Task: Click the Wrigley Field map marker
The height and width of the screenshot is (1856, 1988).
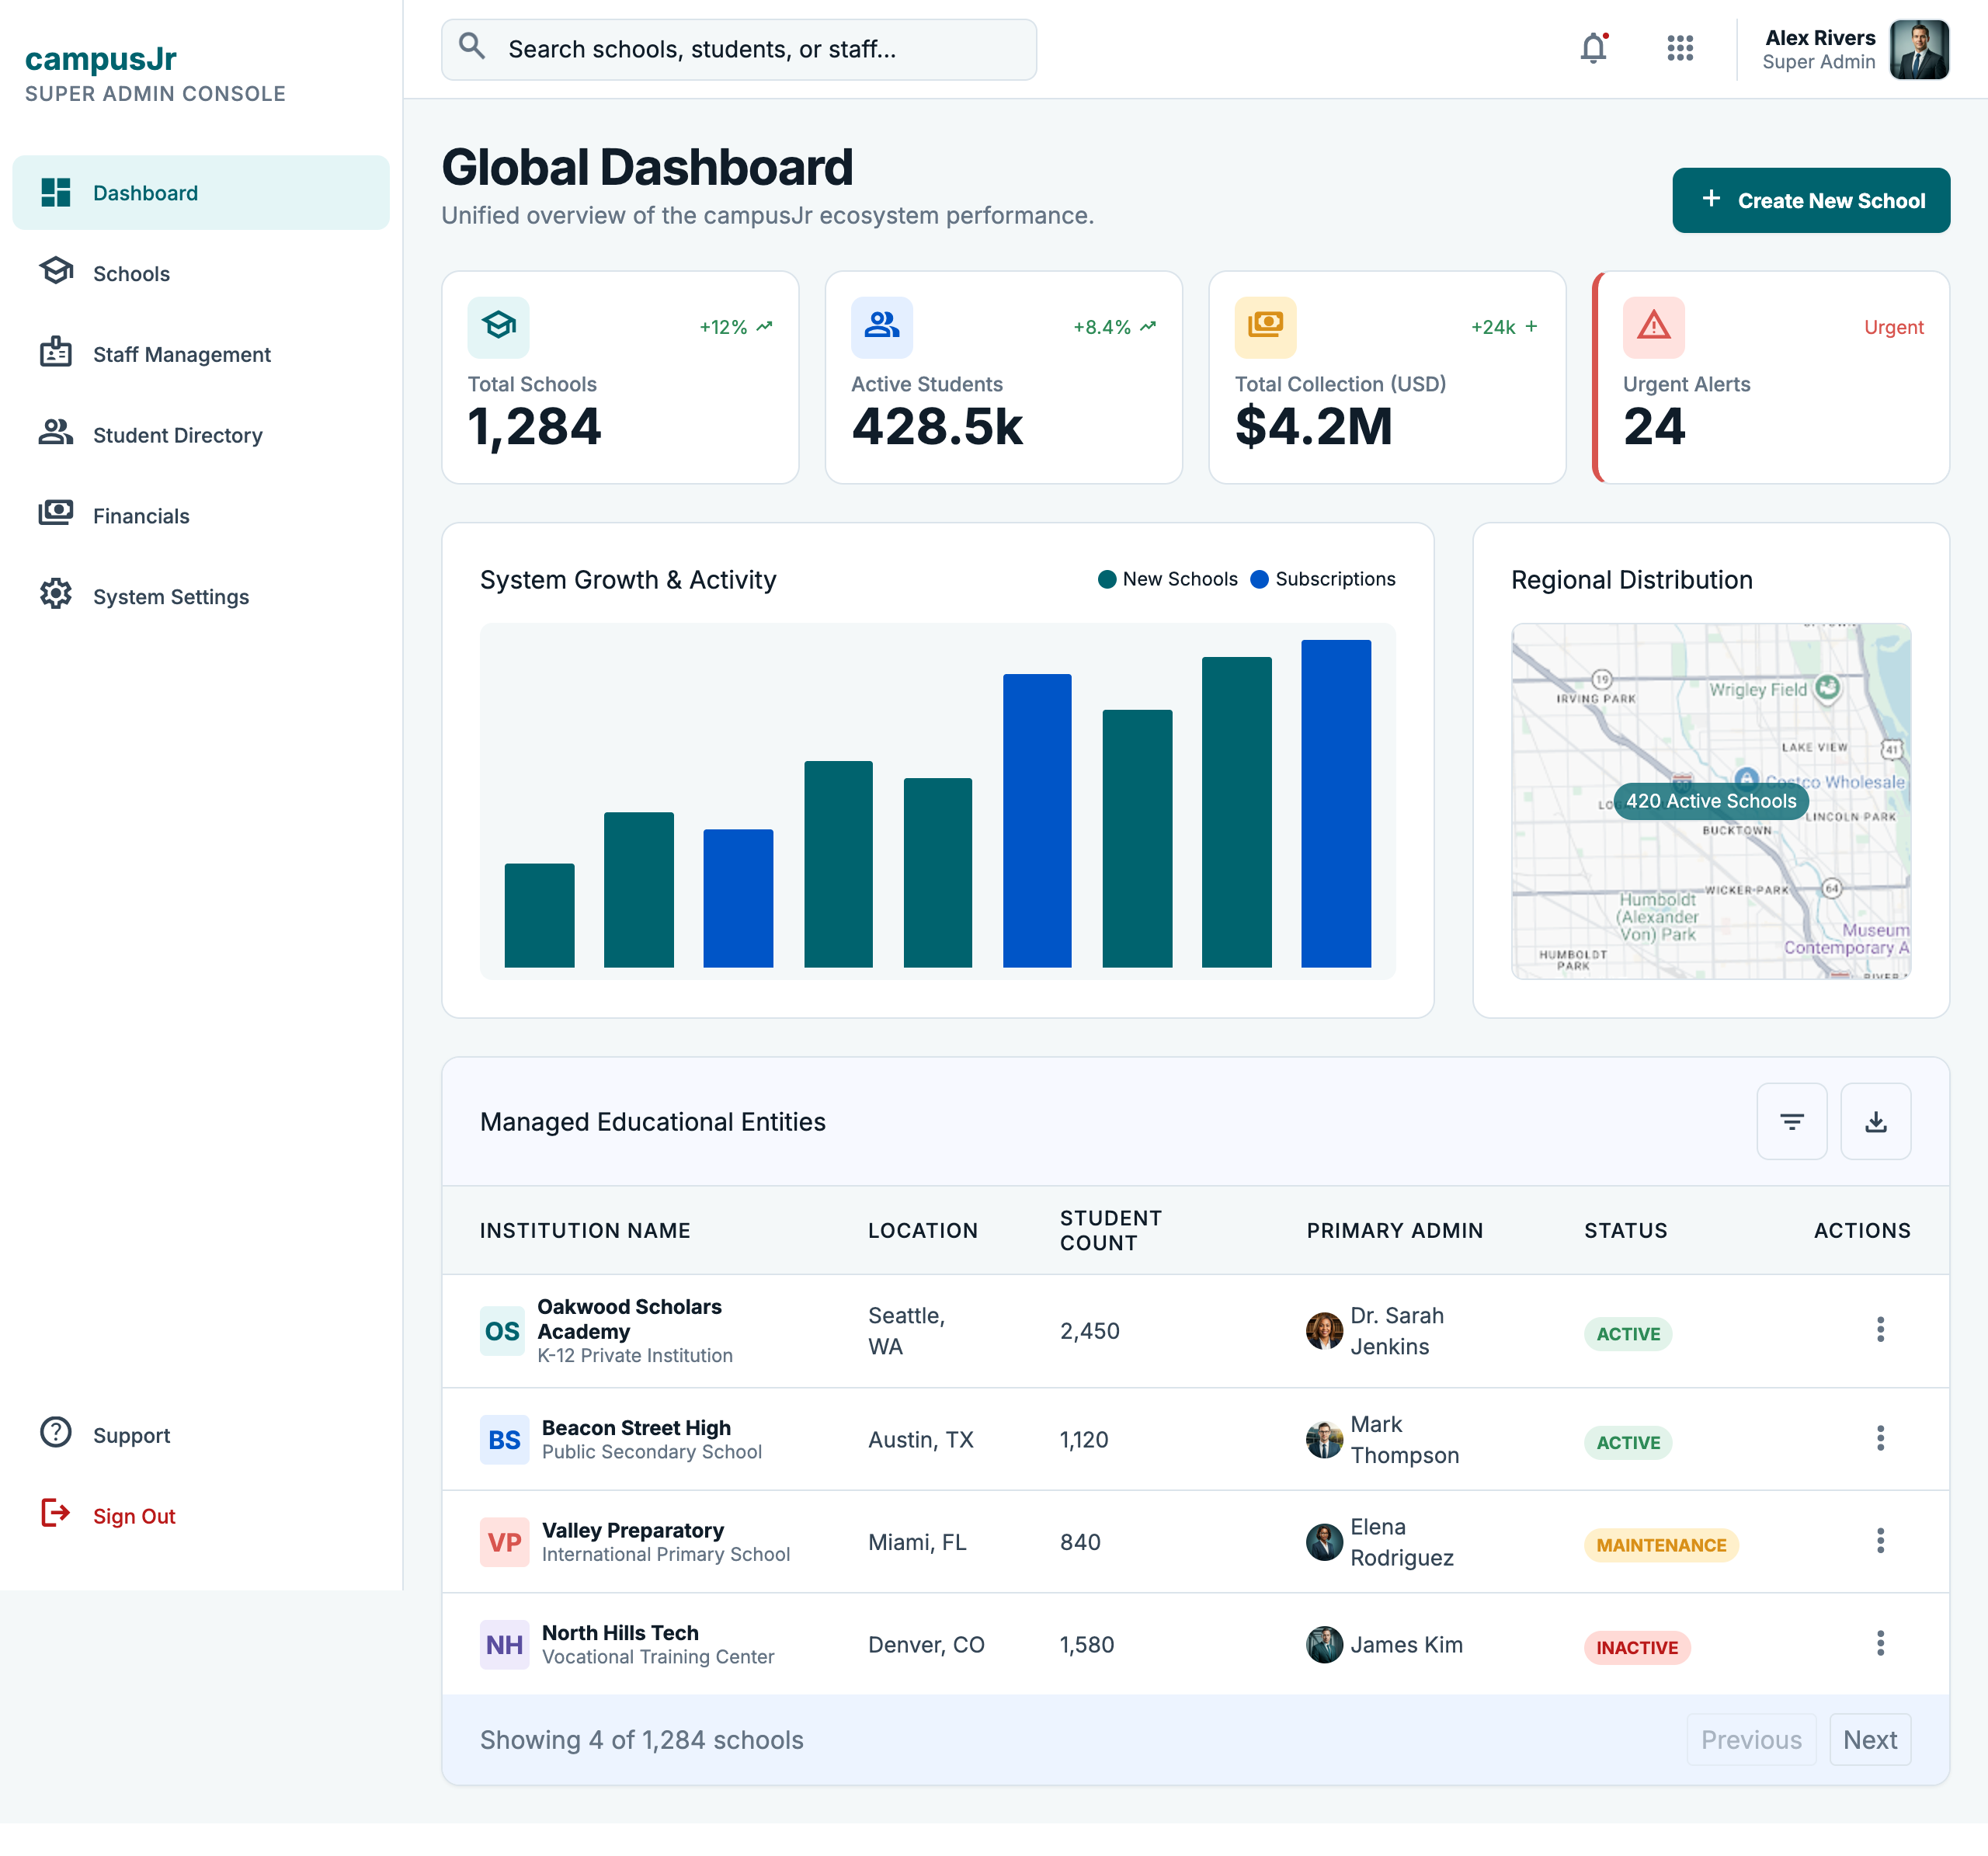Action: point(1827,688)
